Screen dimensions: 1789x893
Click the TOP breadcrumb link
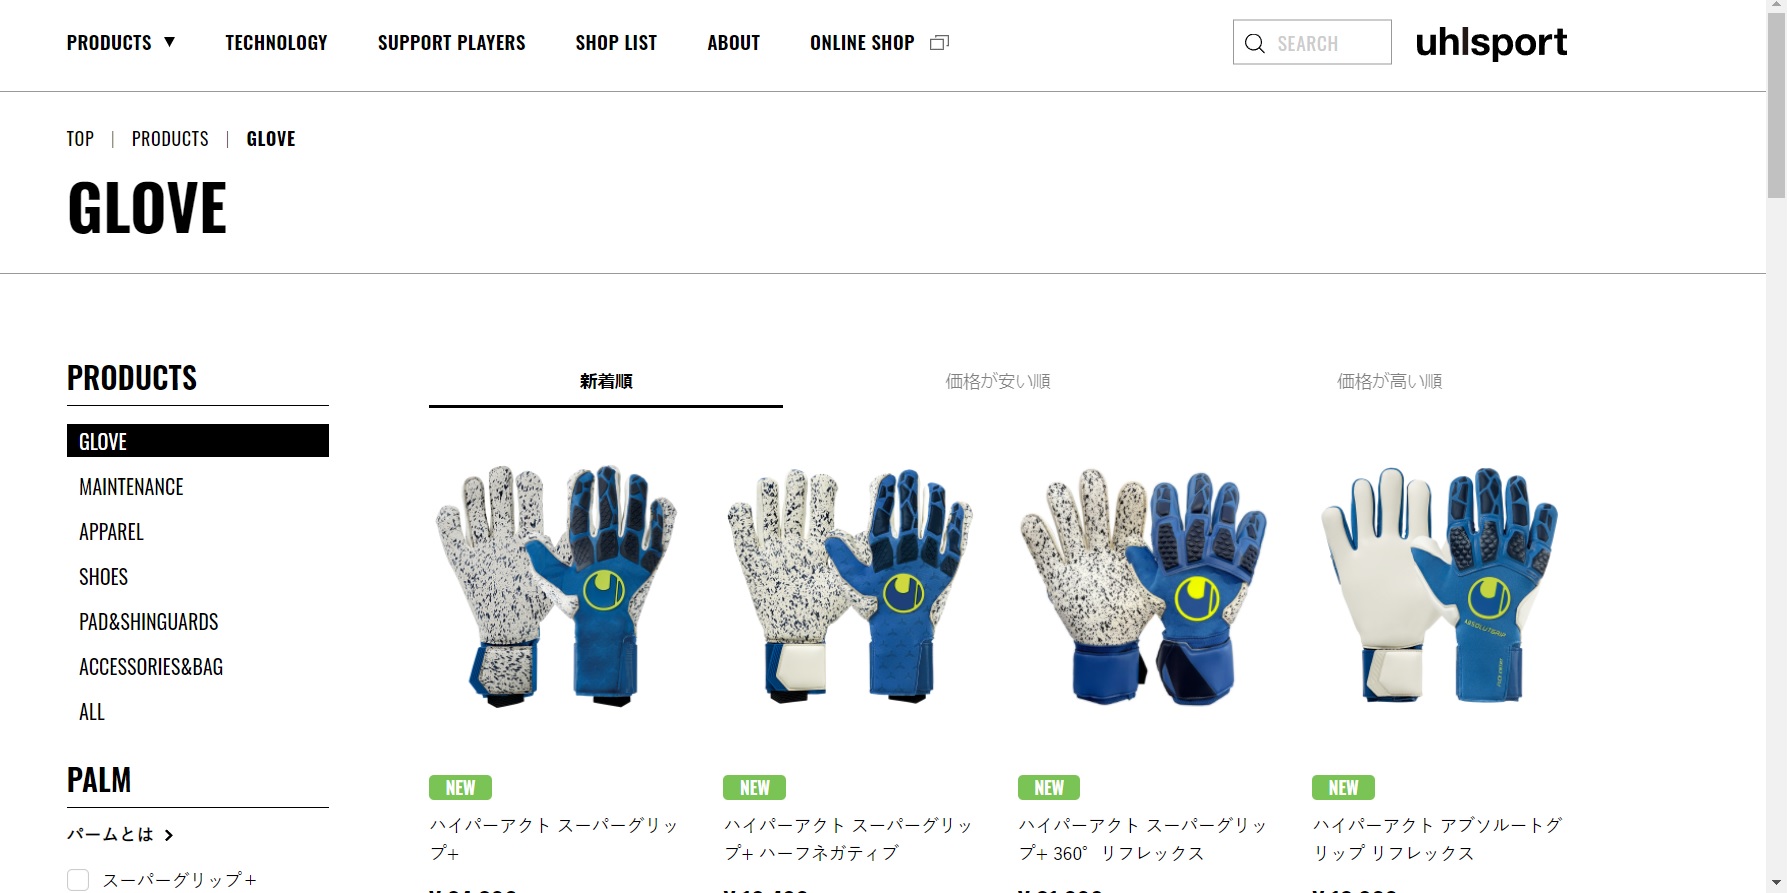click(80, 139)
